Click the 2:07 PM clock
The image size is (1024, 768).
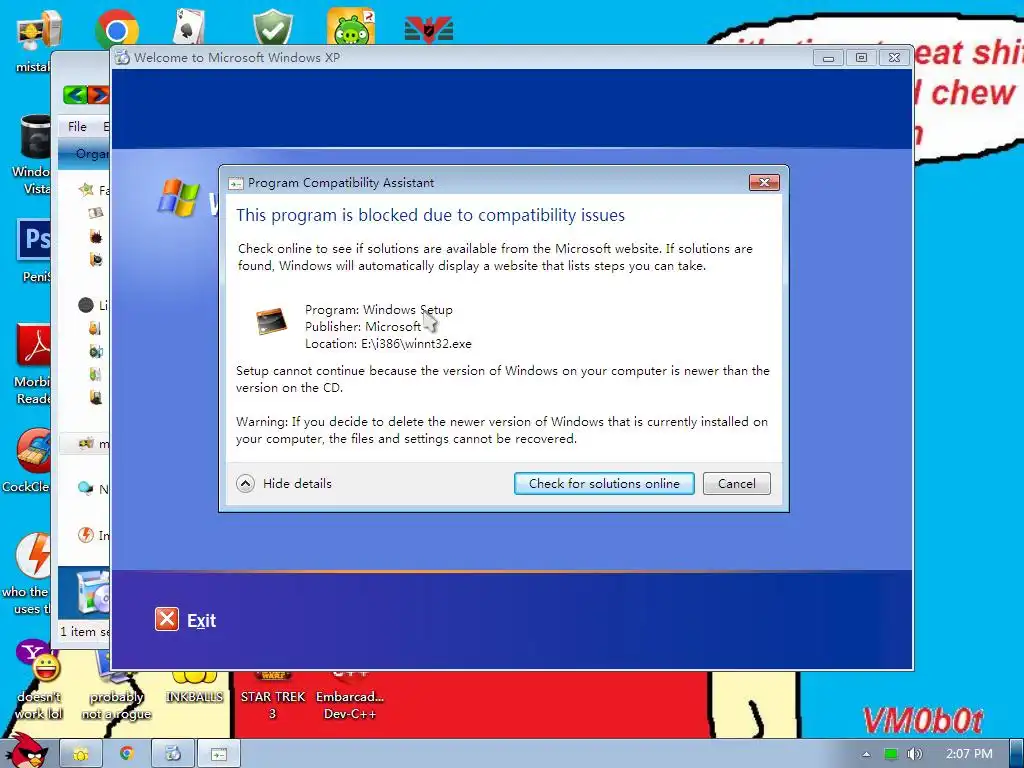tap(969, 754)
